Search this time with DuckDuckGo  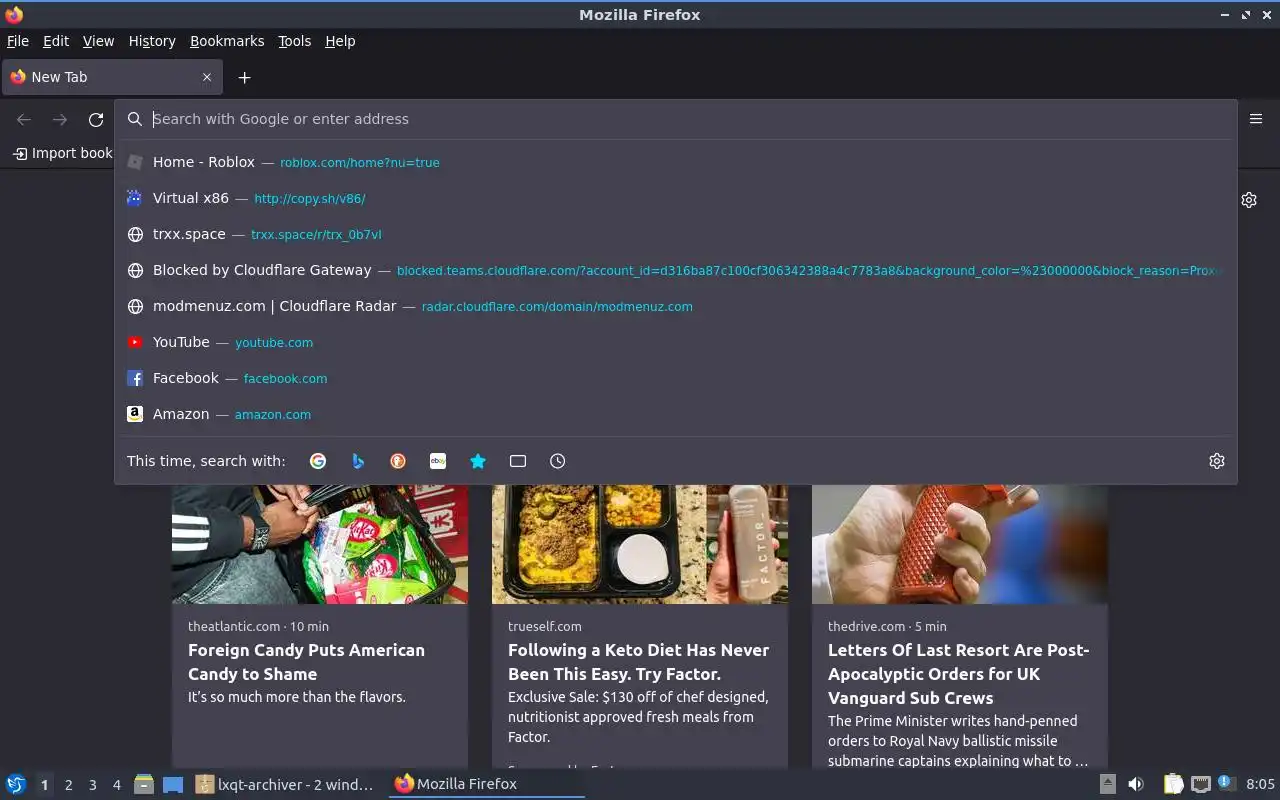pos(398,461)
